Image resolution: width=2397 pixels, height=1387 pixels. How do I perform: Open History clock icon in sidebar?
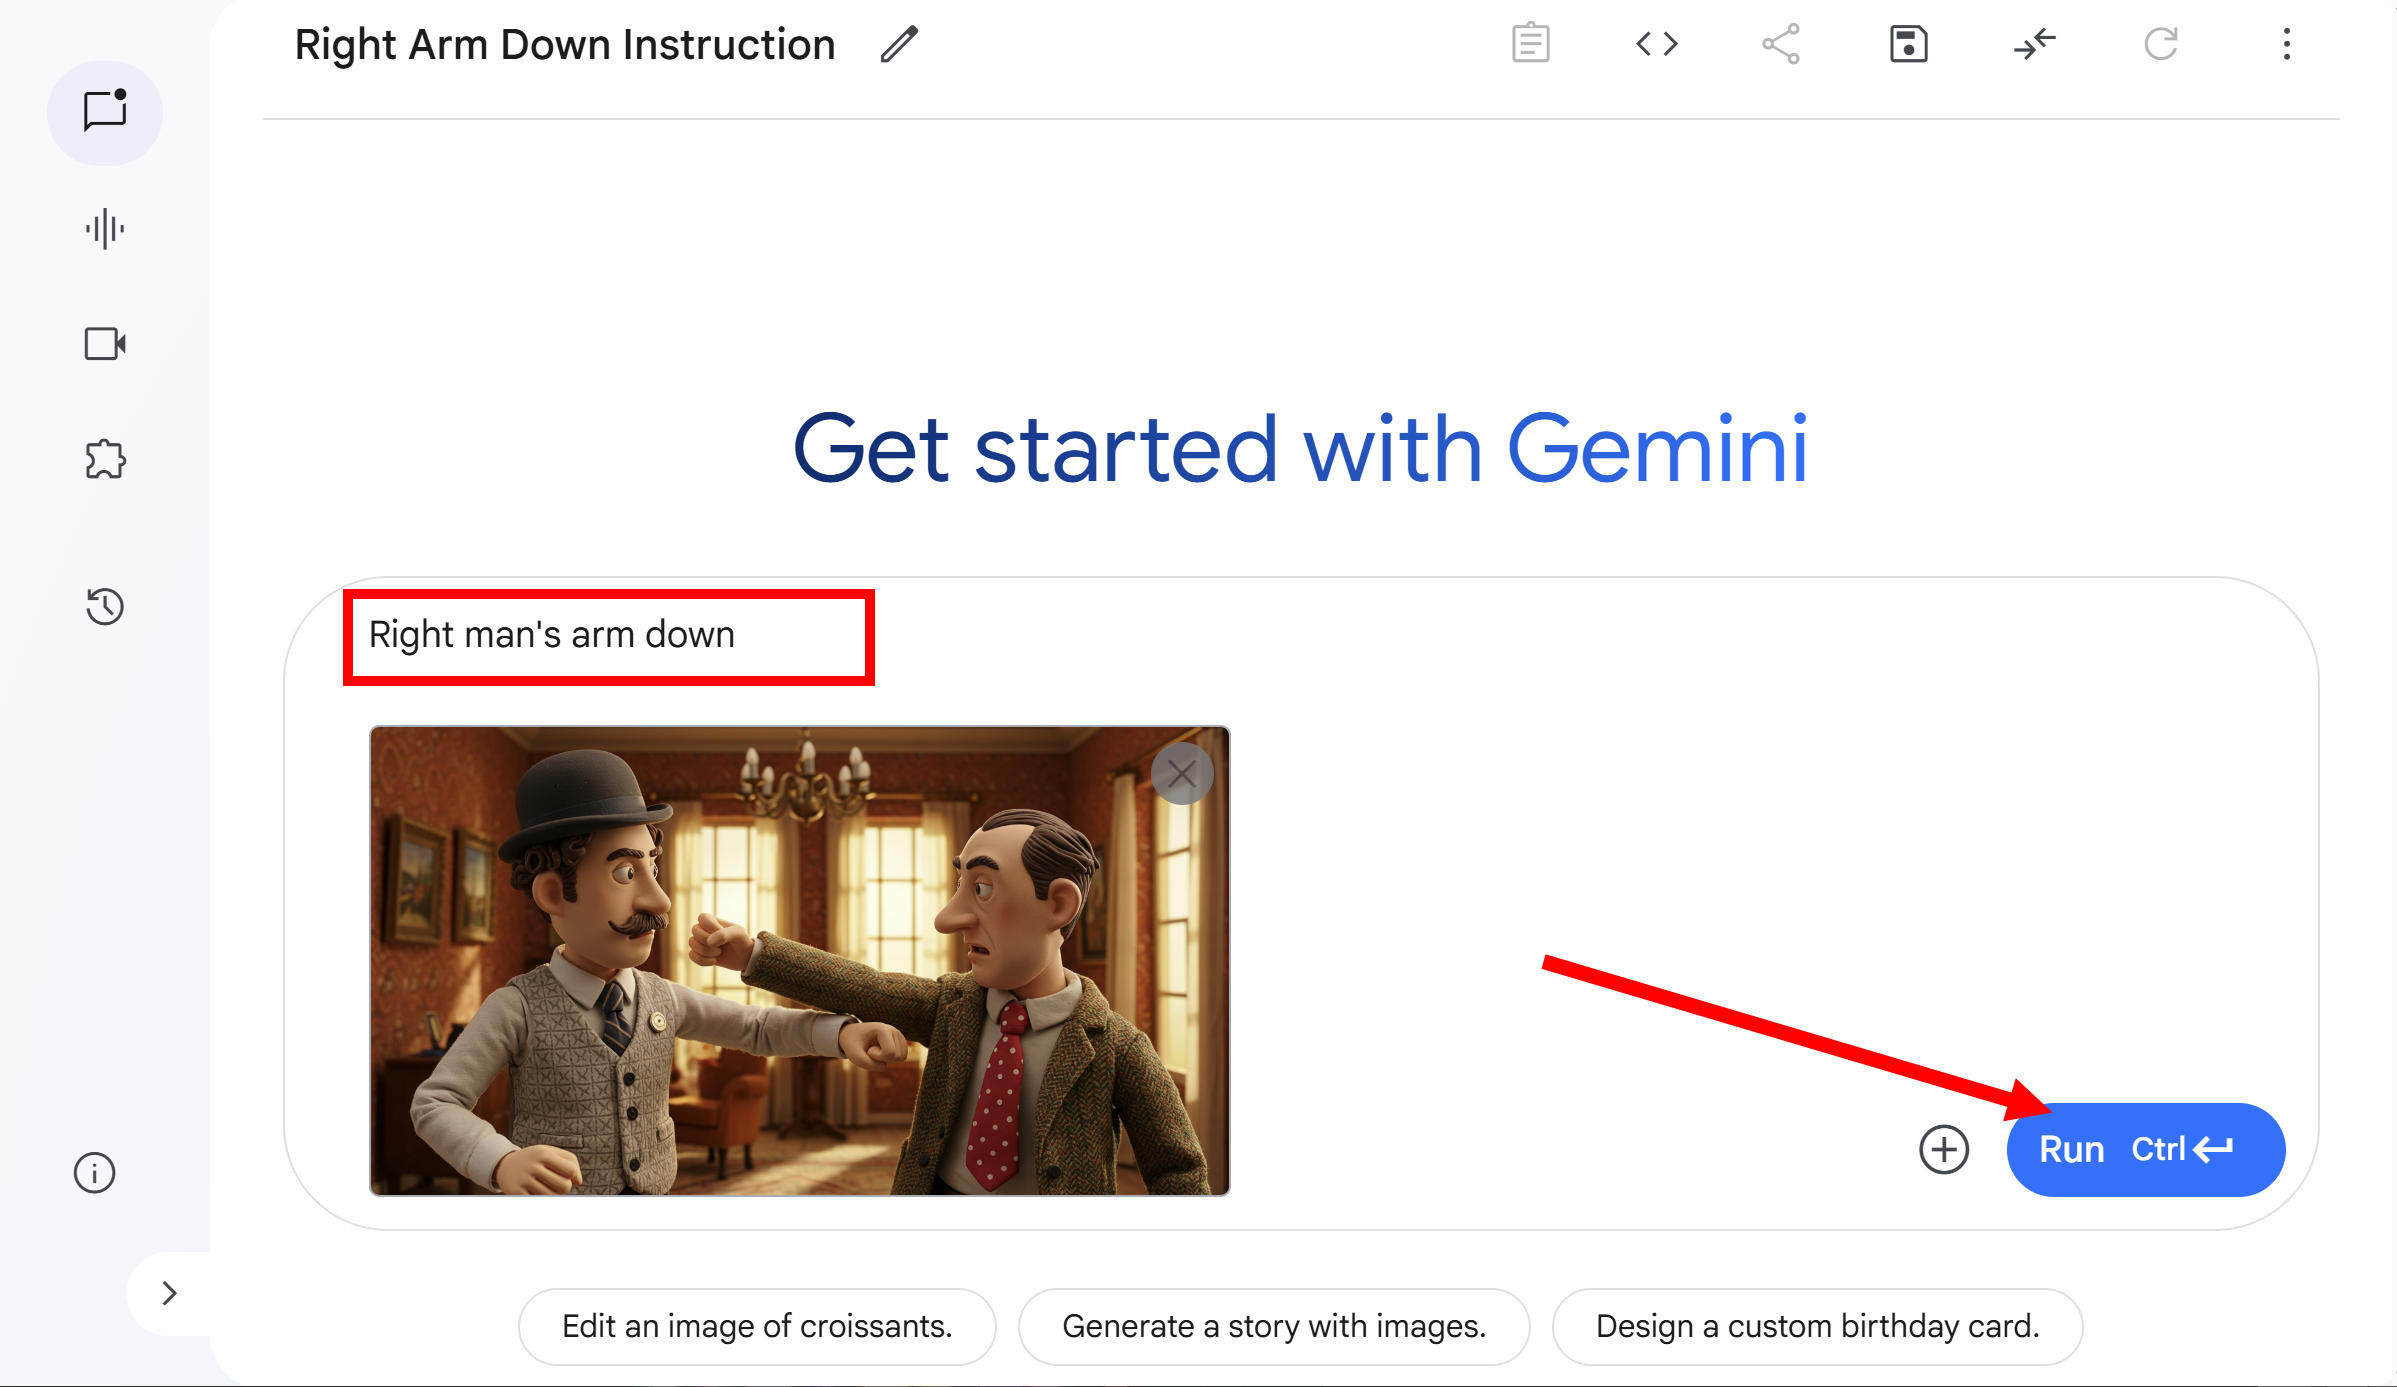105,606
